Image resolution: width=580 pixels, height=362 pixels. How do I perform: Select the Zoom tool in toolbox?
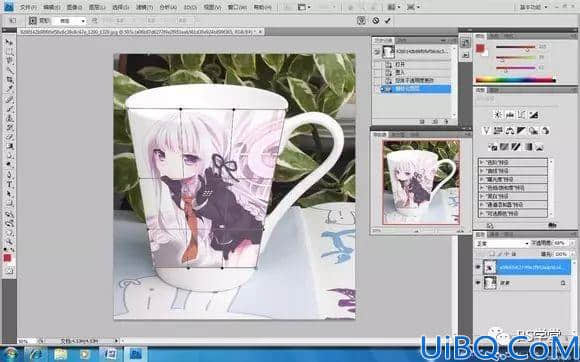9,242
